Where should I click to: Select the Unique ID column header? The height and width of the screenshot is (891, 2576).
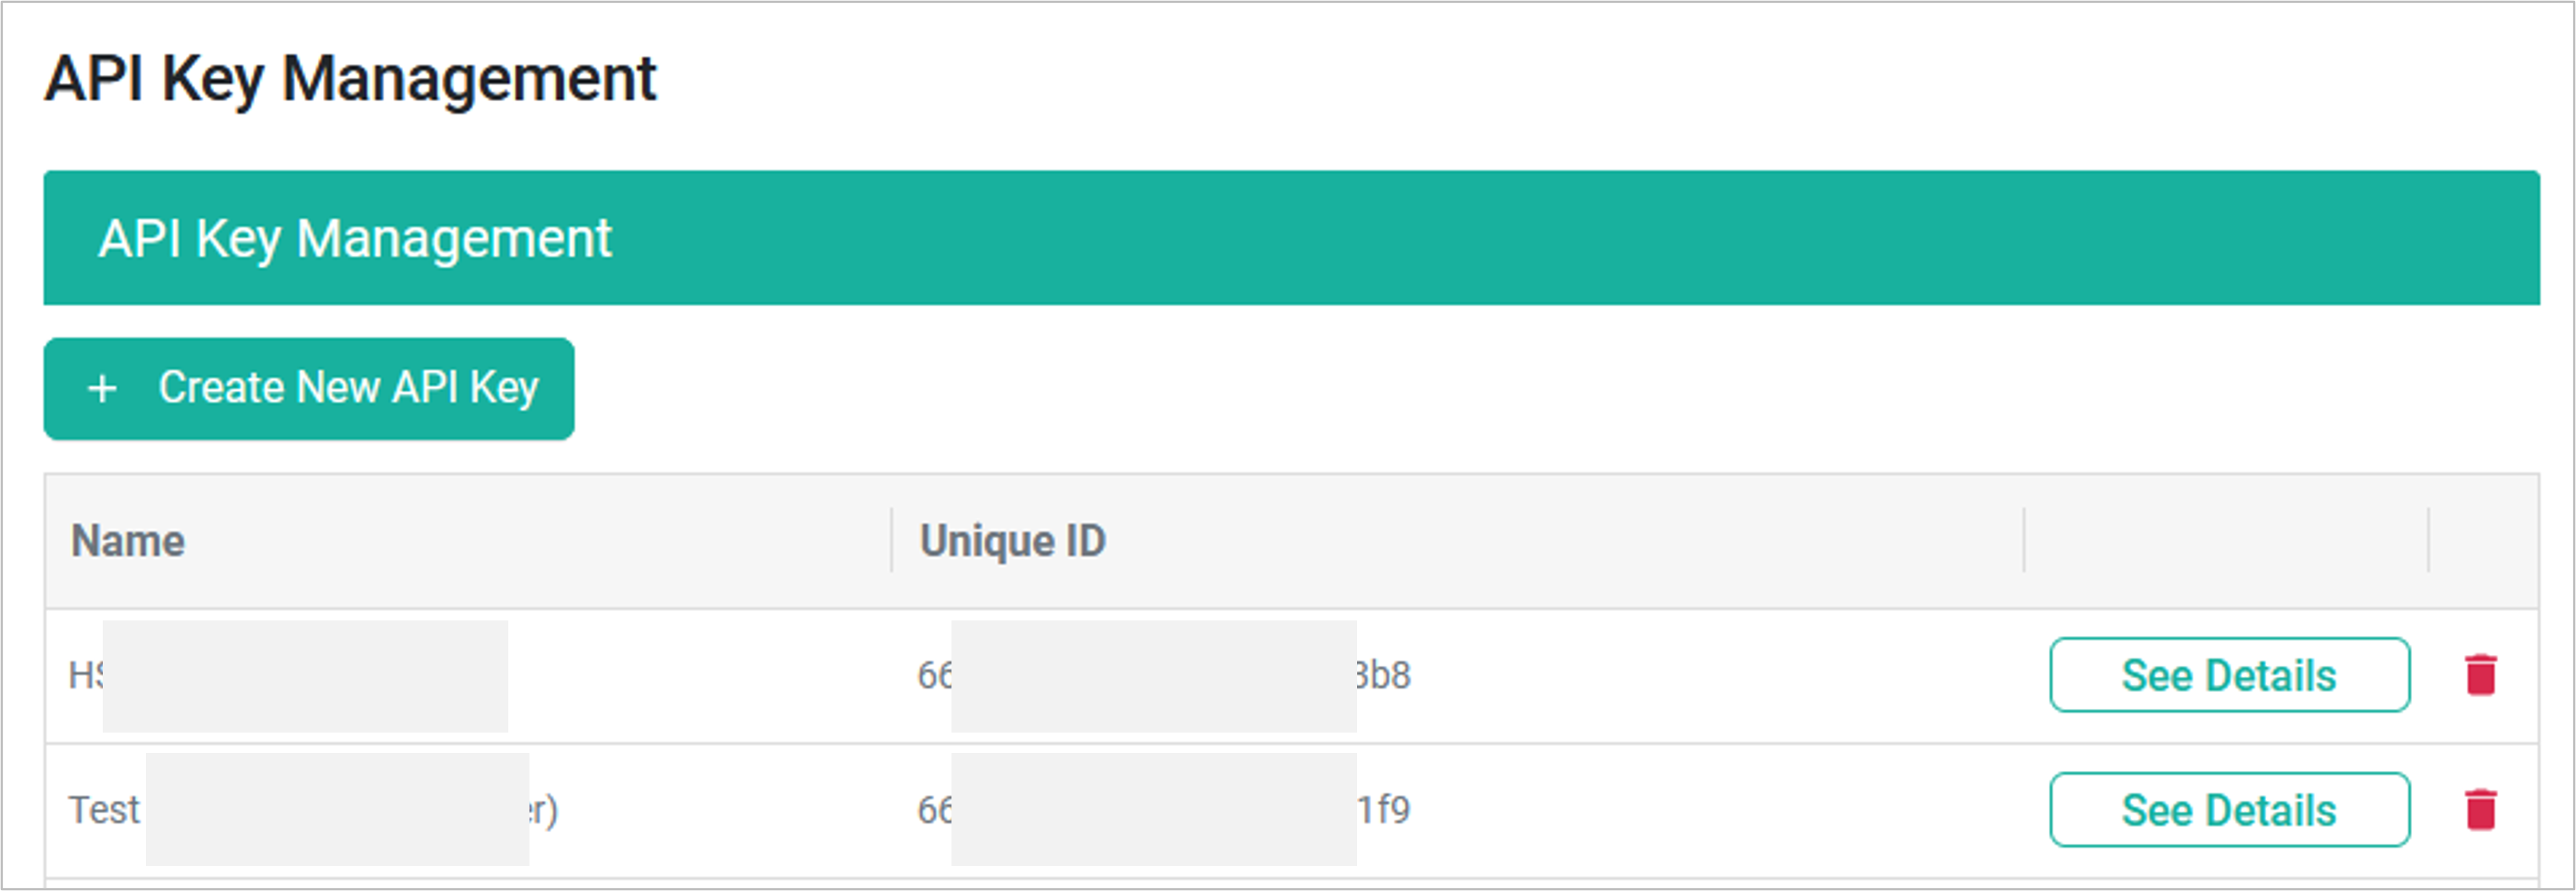[x=1012, y=541]
